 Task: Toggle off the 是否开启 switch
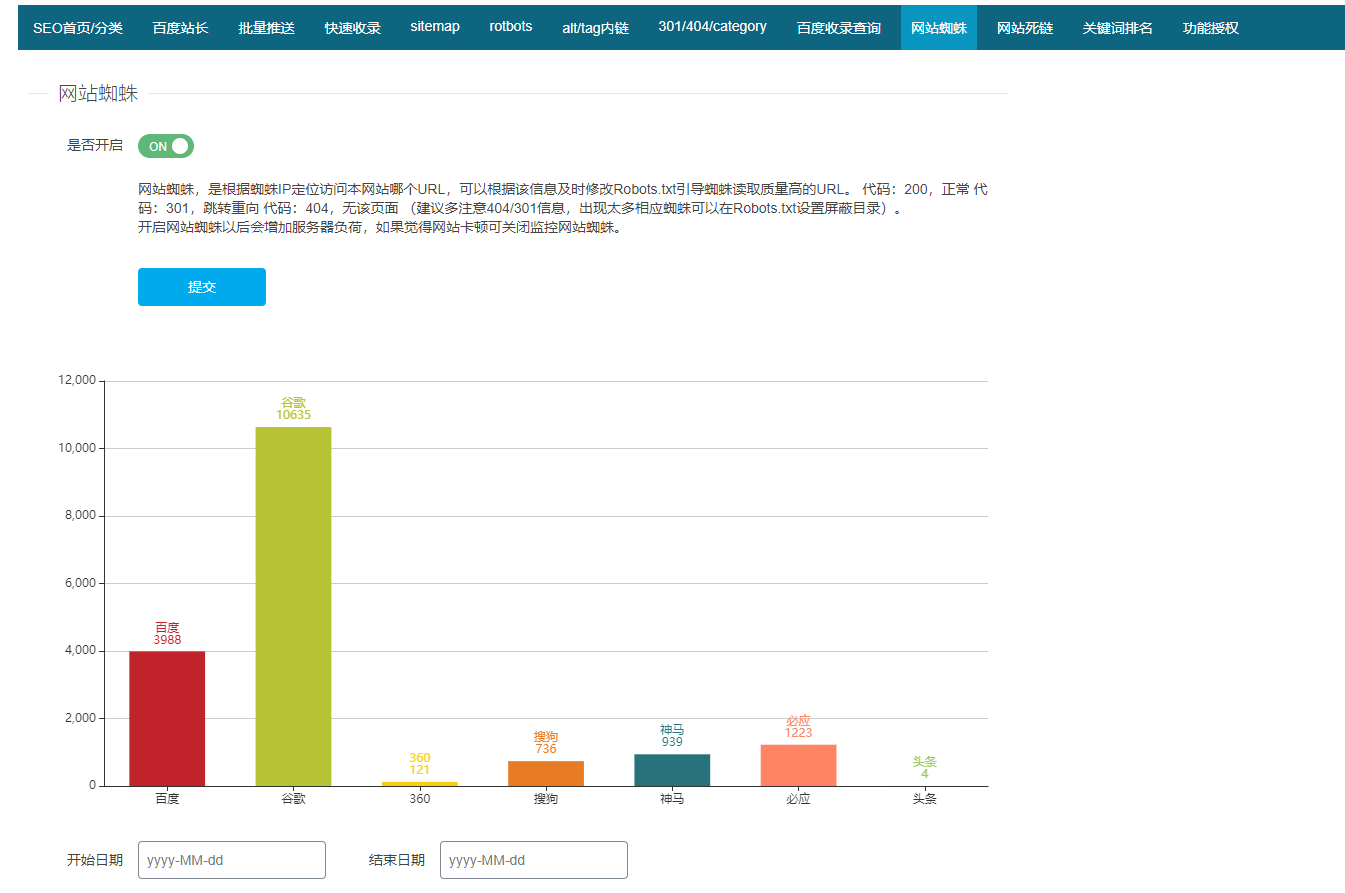[165, 146]
